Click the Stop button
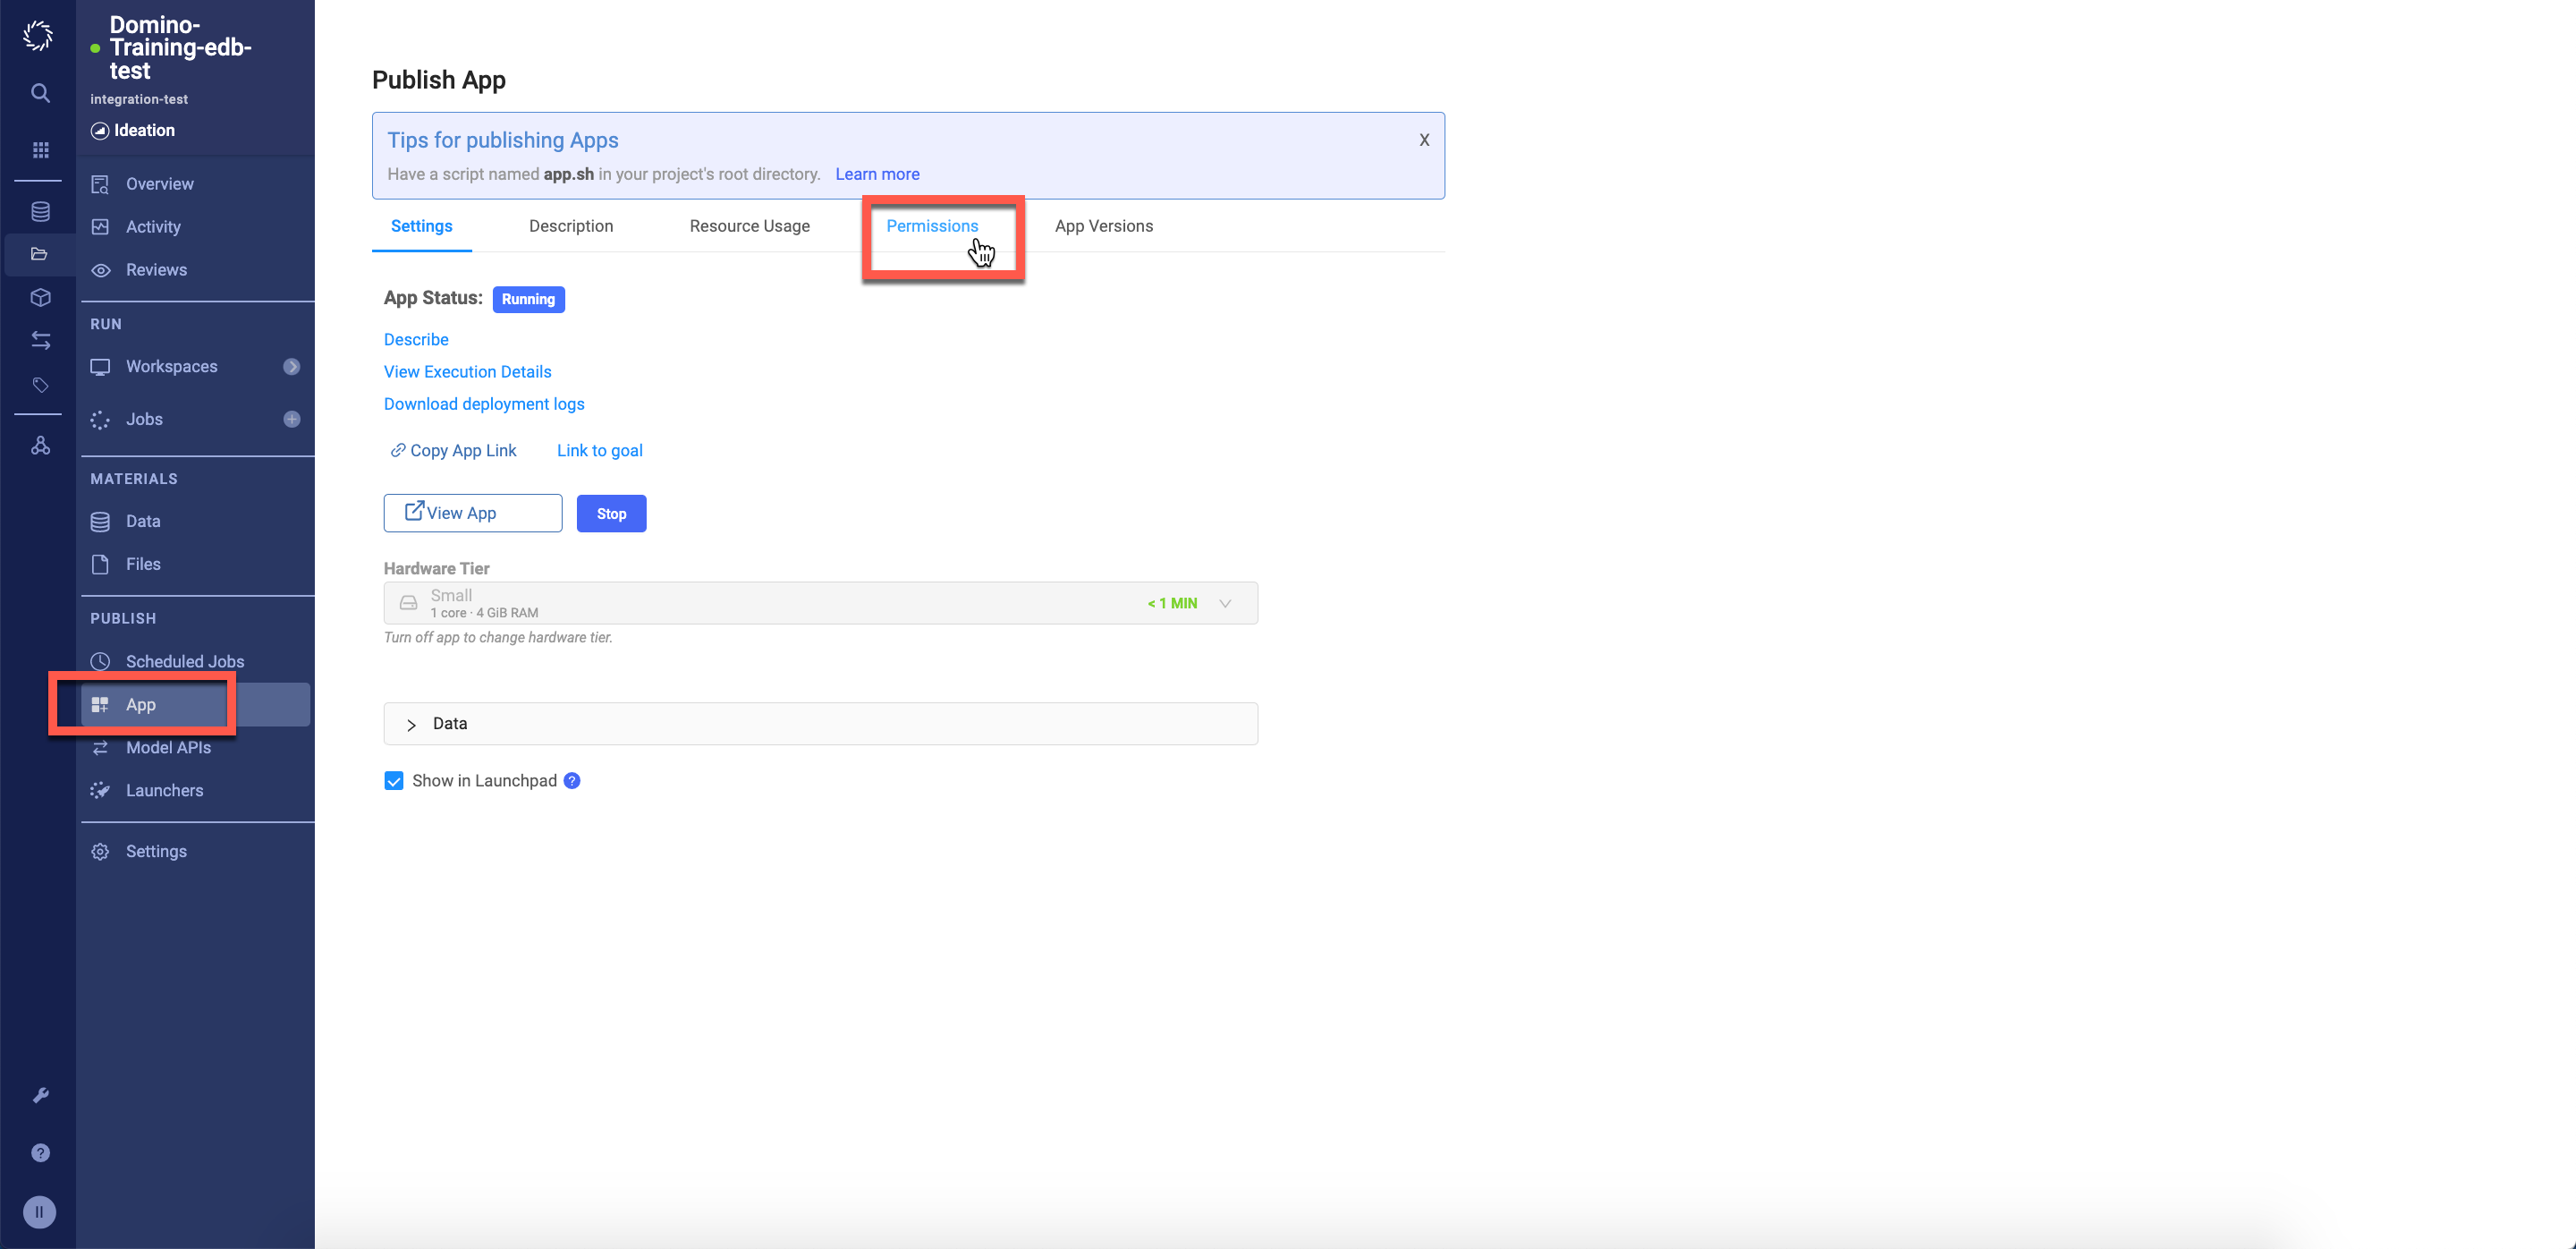 [611, 514]
